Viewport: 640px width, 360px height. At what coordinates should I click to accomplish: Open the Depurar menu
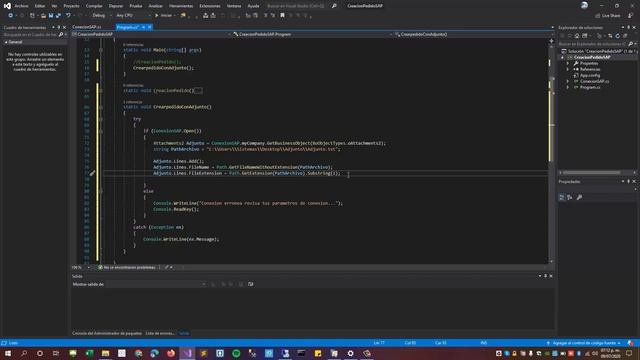click(x=116, y=6)
